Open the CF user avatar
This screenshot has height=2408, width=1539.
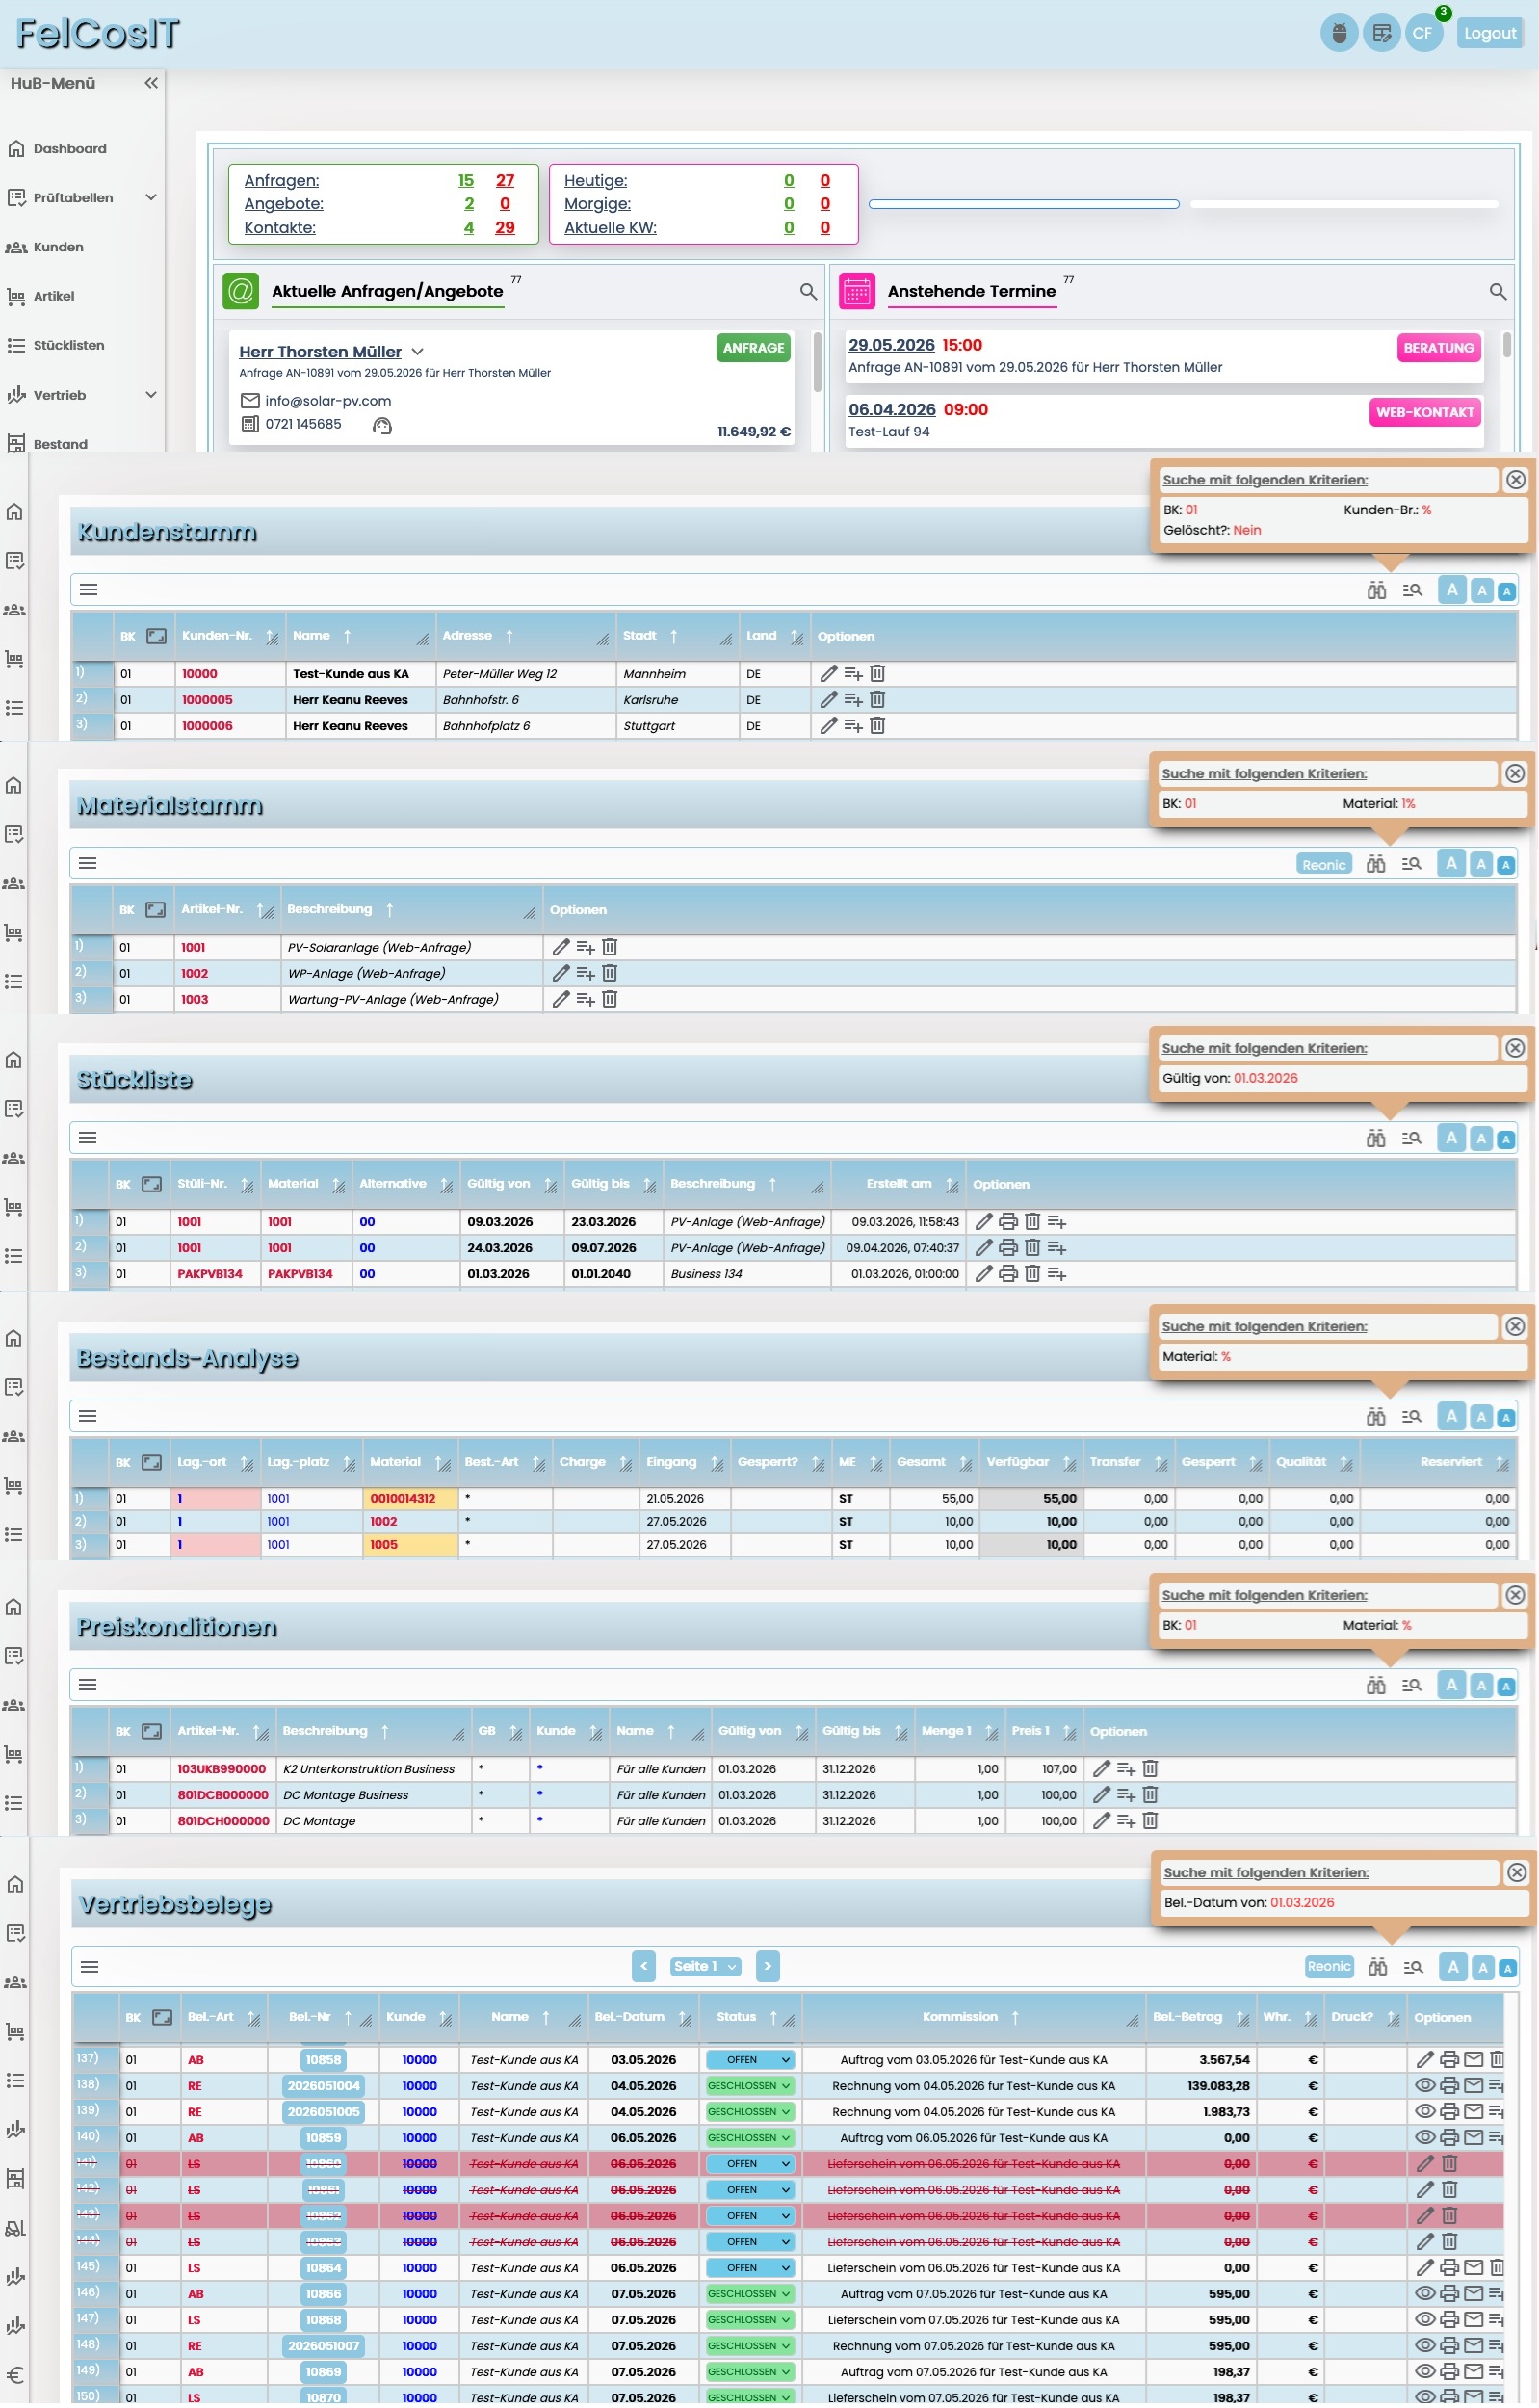point(1422,33)
